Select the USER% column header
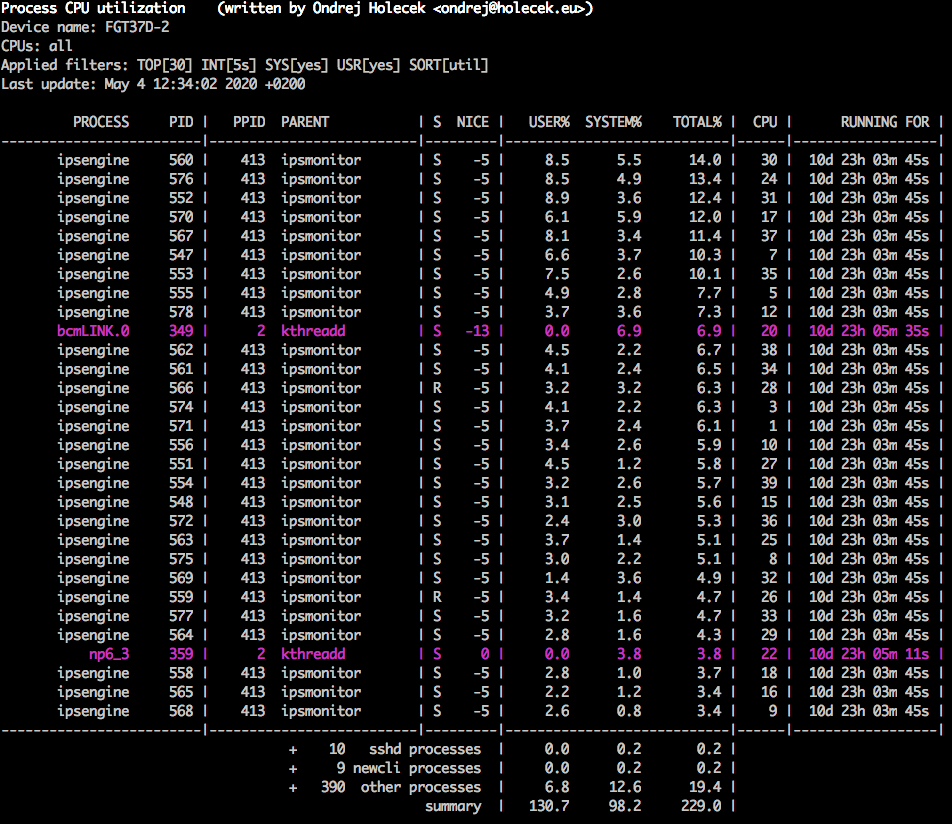 pyautogui.click(x=549, y=122)
